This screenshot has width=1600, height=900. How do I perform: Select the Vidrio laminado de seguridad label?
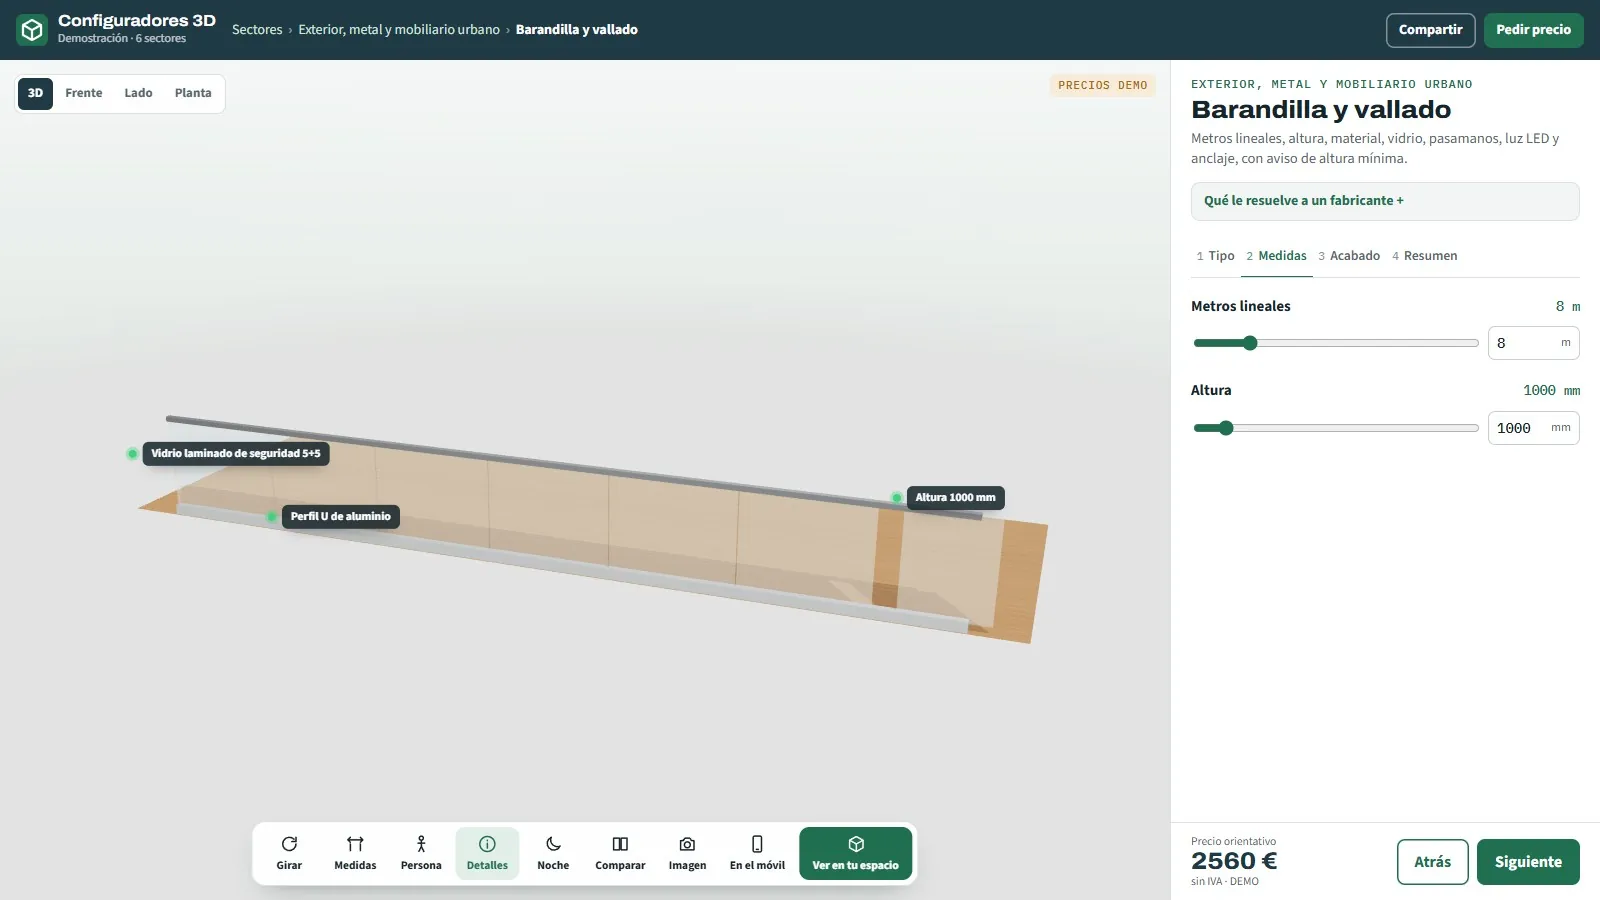click(236, 454)
